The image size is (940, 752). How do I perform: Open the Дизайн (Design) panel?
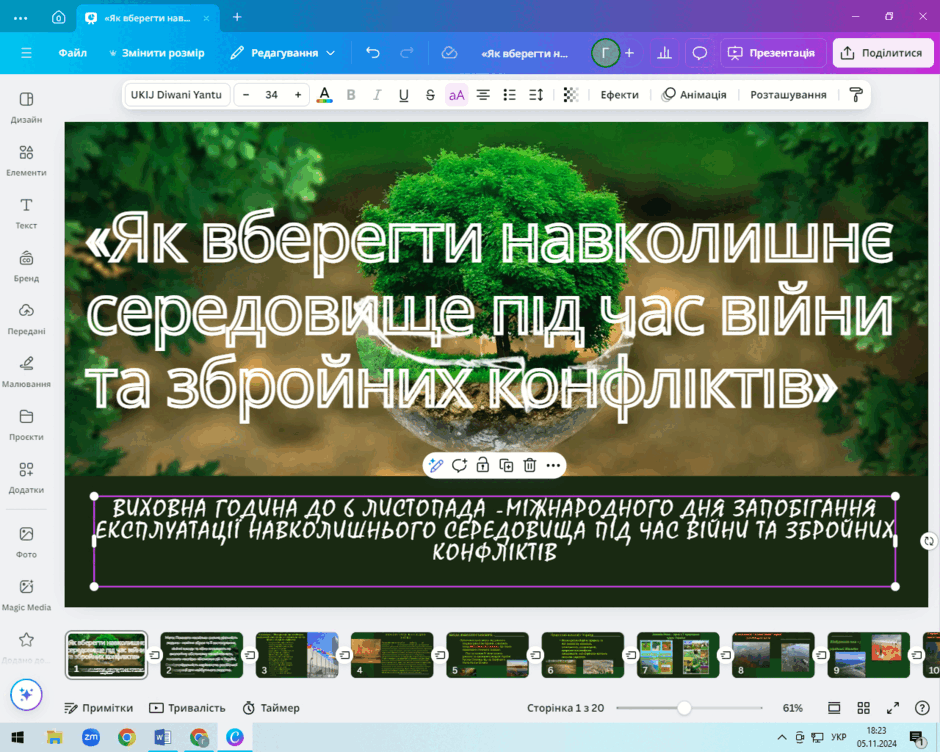click(26, 107)
